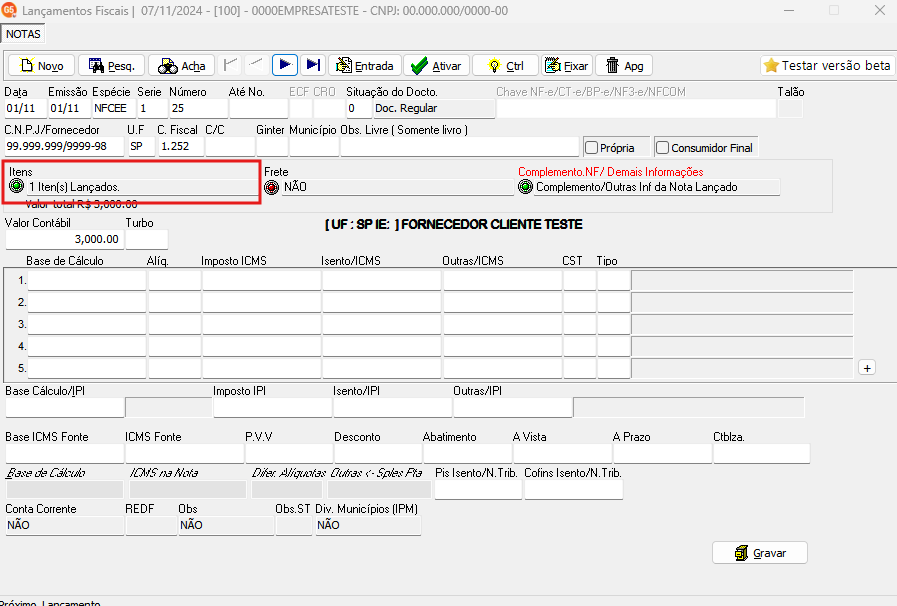The width and height of the screenshot is (897, 606).
Task: Click the Ativar checkmark button
Action: pyautogui.click(x=436, y=66)
